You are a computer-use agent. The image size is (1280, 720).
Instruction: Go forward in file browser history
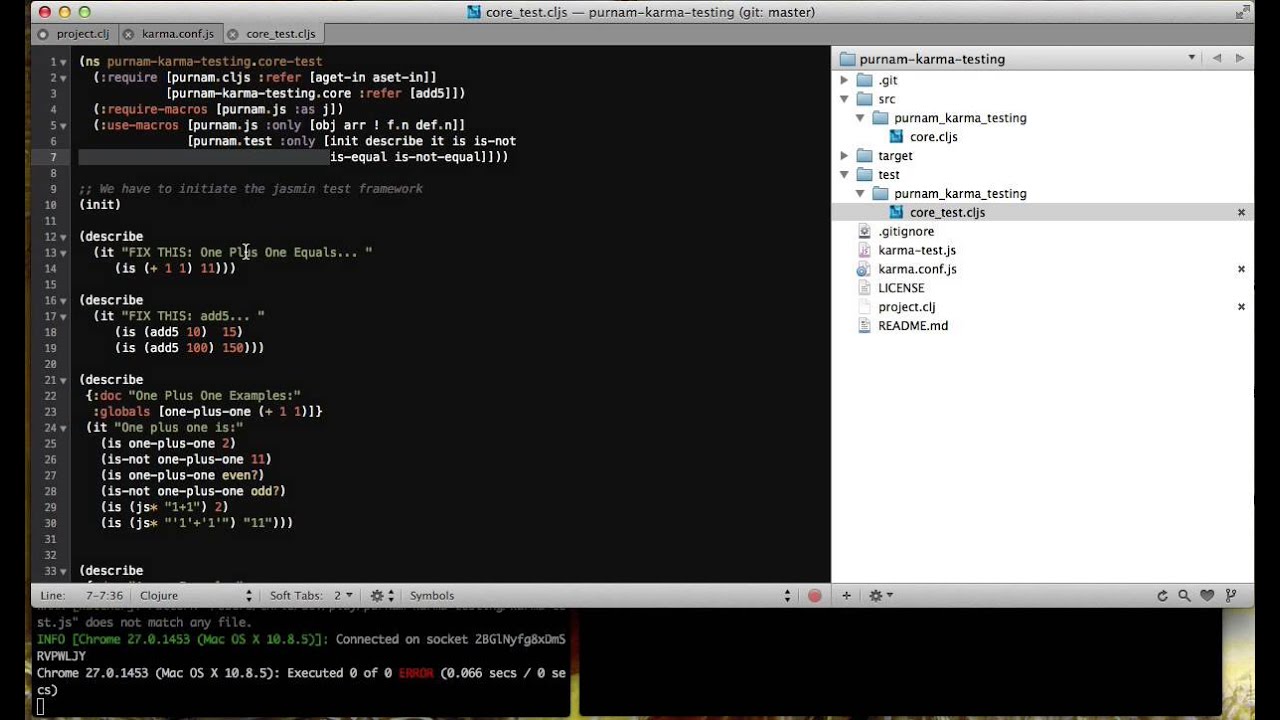[x=1240, y=58]
